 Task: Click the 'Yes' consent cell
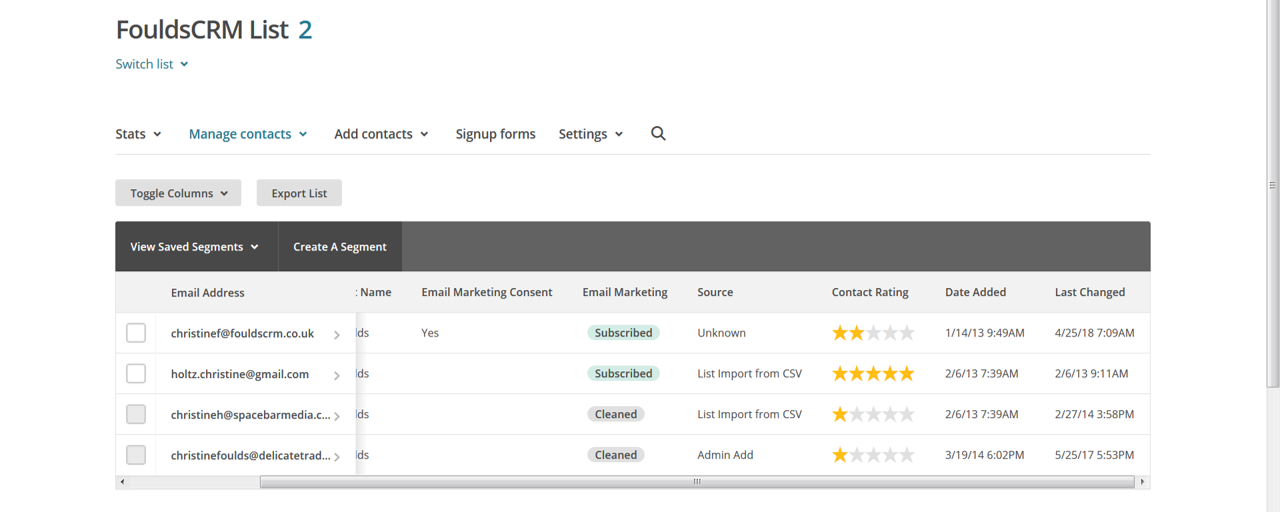click(430, 333)
